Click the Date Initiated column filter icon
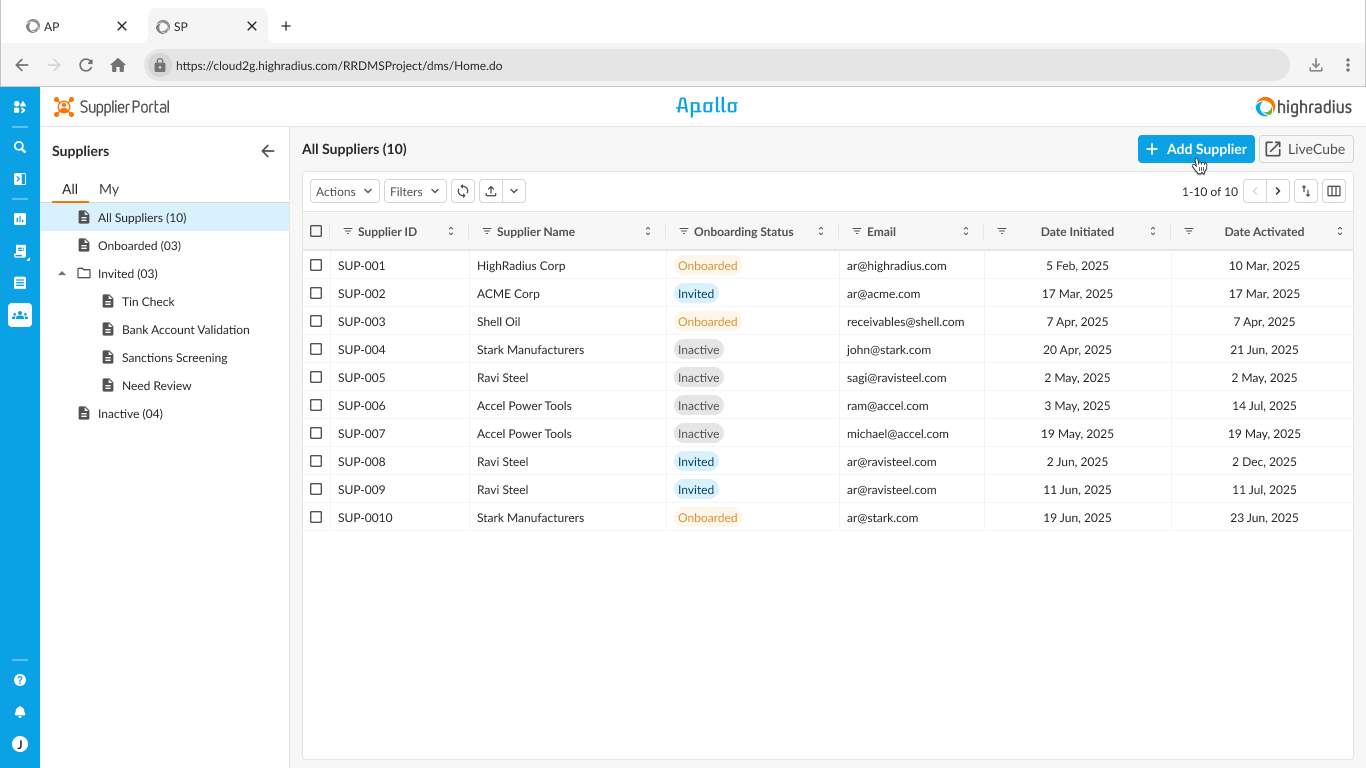 click(x=1002, y=231)
